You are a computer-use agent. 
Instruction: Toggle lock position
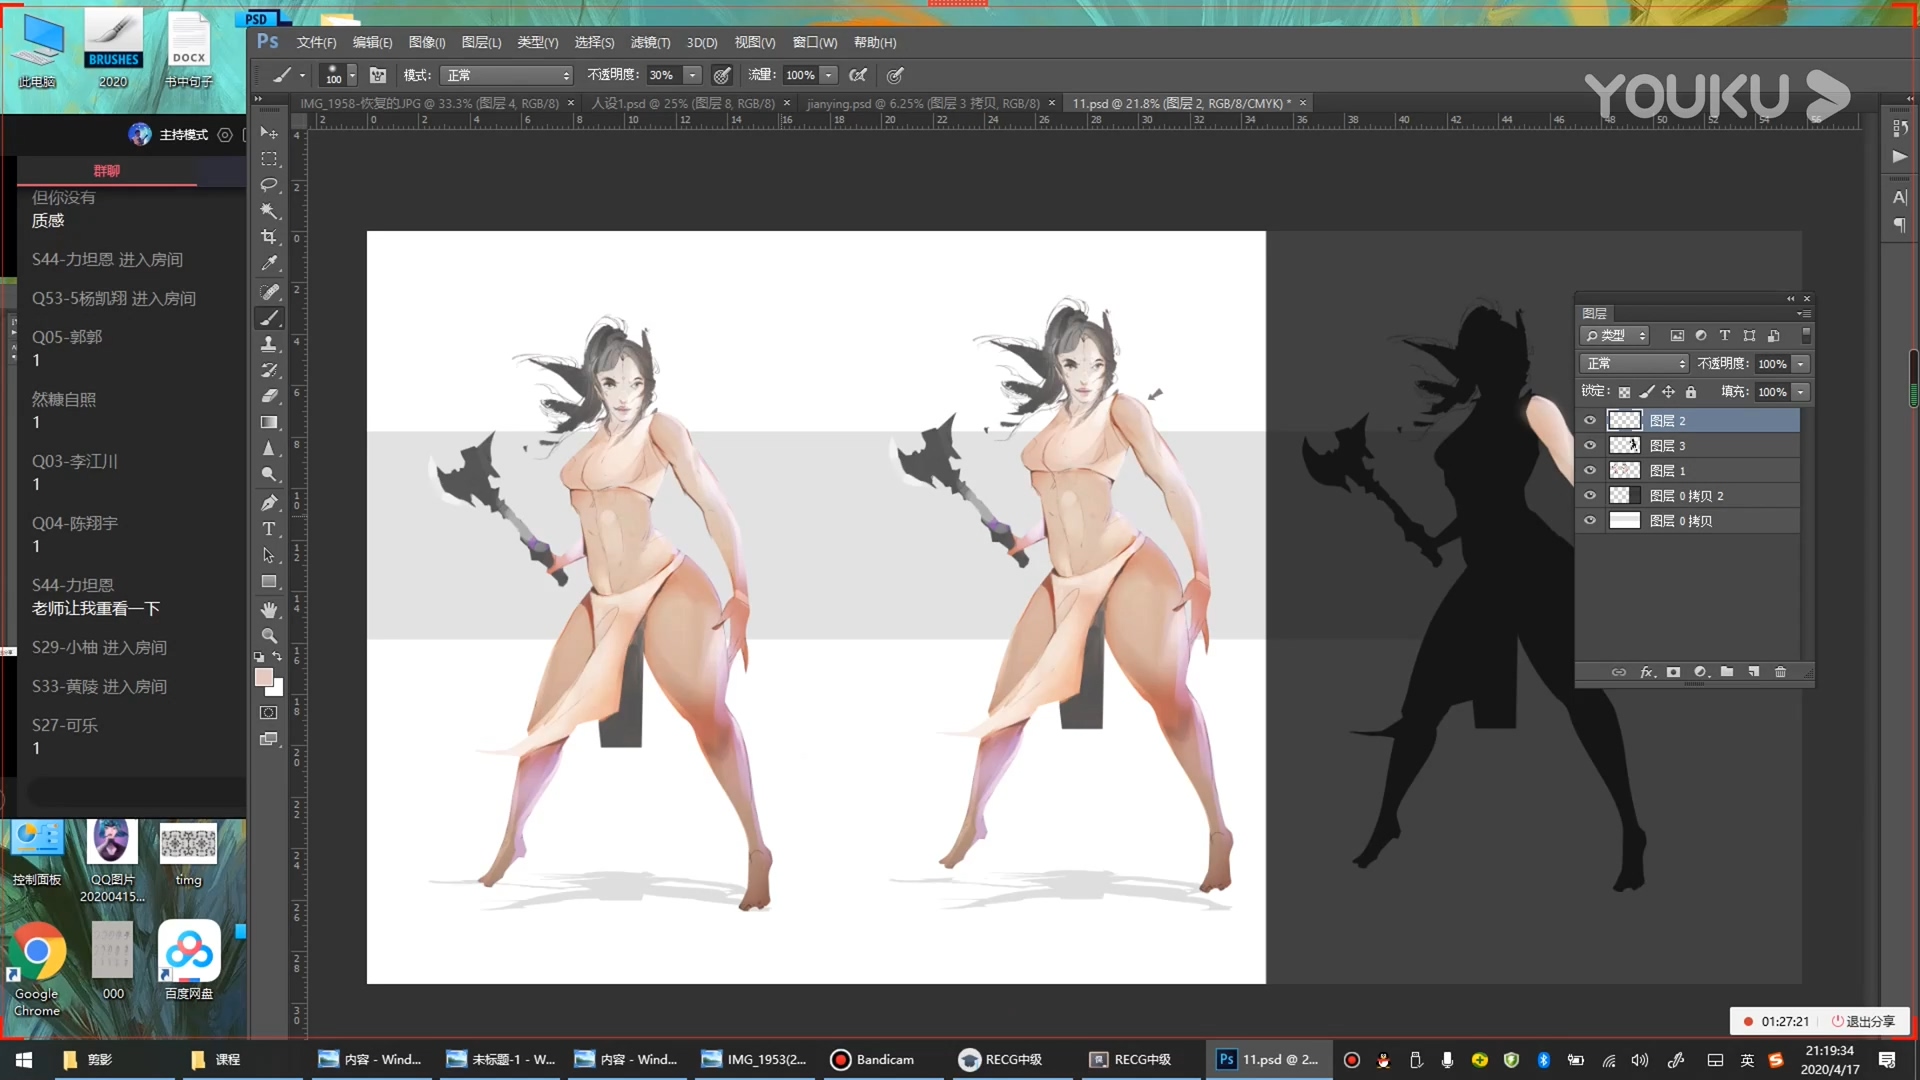[x=1668, y=392]
